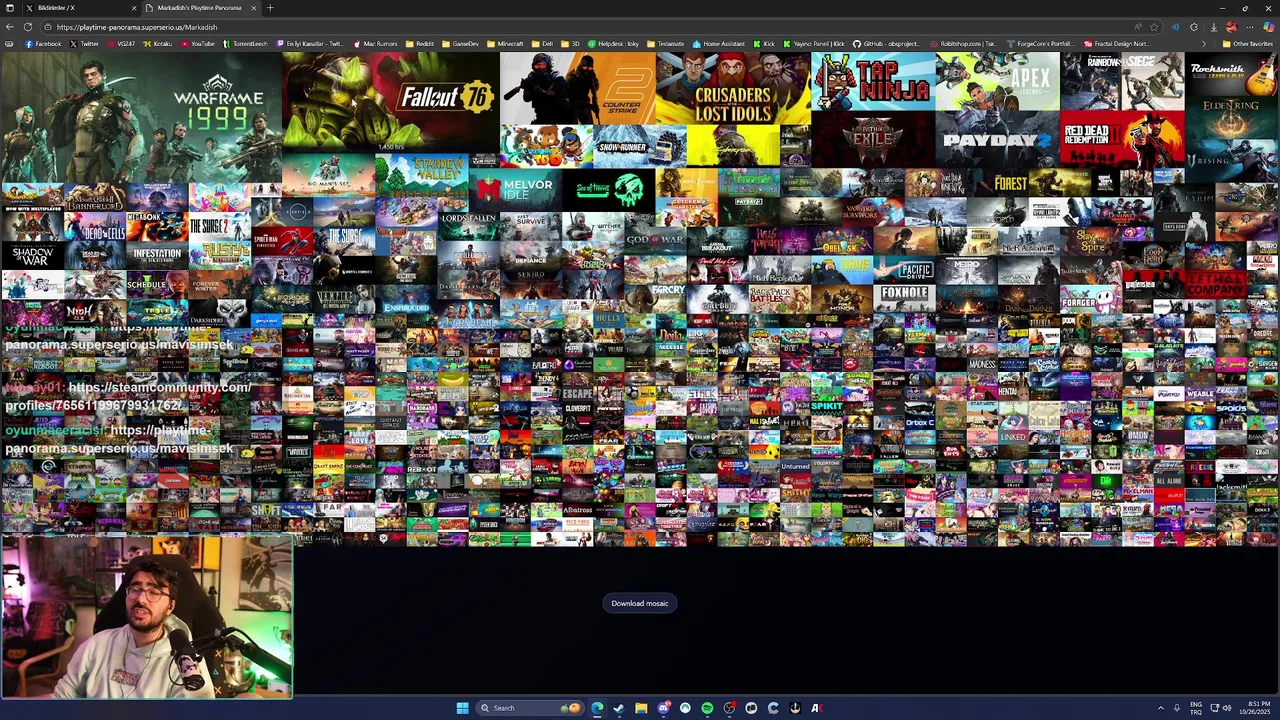Select the Payday 2 tile
This screenshot has width=1280, height=720.
[x=997, y=139]
